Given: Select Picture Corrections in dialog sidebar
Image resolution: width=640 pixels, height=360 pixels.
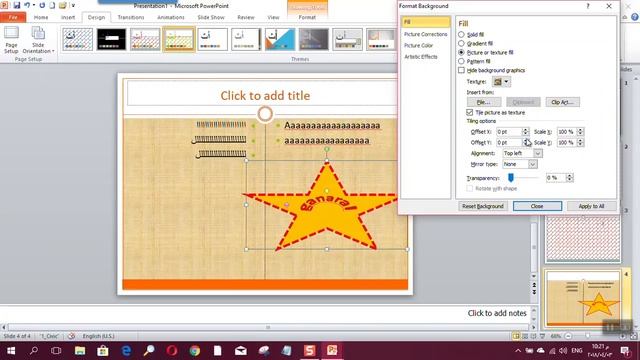Looking at the screenshot, I should (426, 34).
